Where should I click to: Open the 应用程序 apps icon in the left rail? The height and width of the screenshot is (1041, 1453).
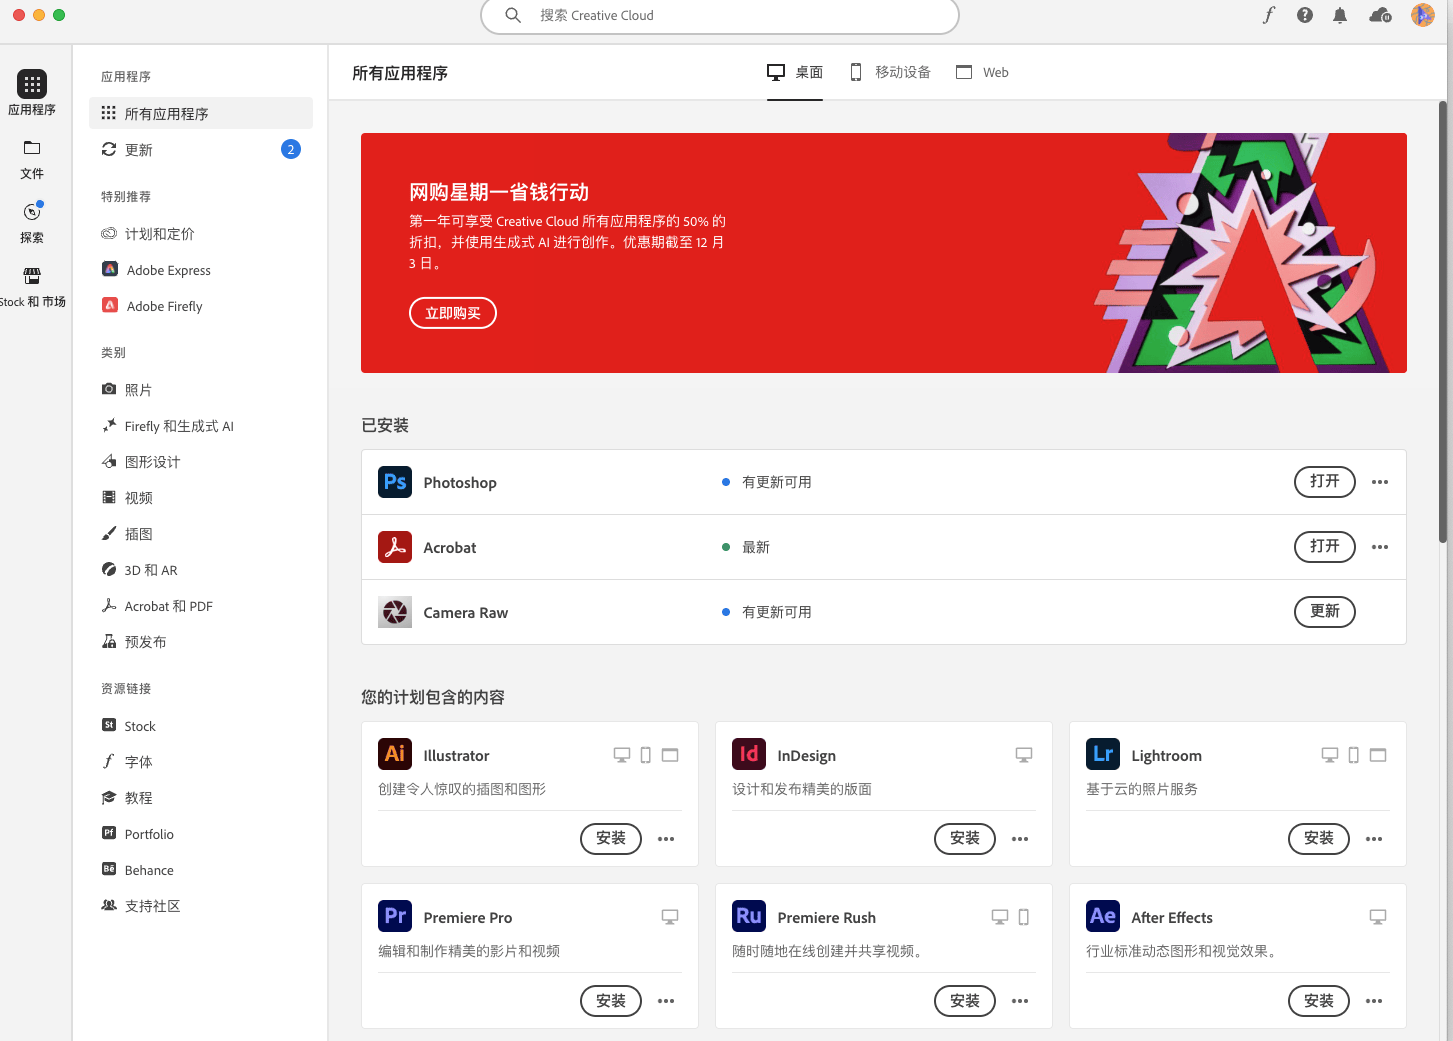point(32,84)
